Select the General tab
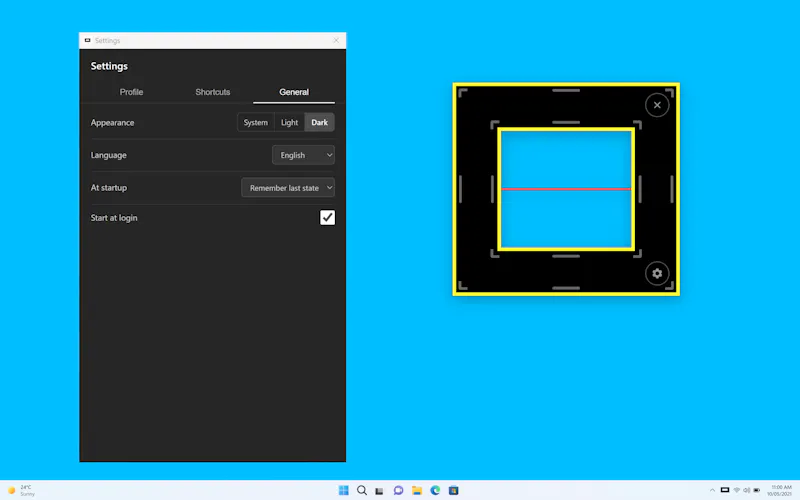The height and width of the screenshot is (500, 800). coord(294,92)
